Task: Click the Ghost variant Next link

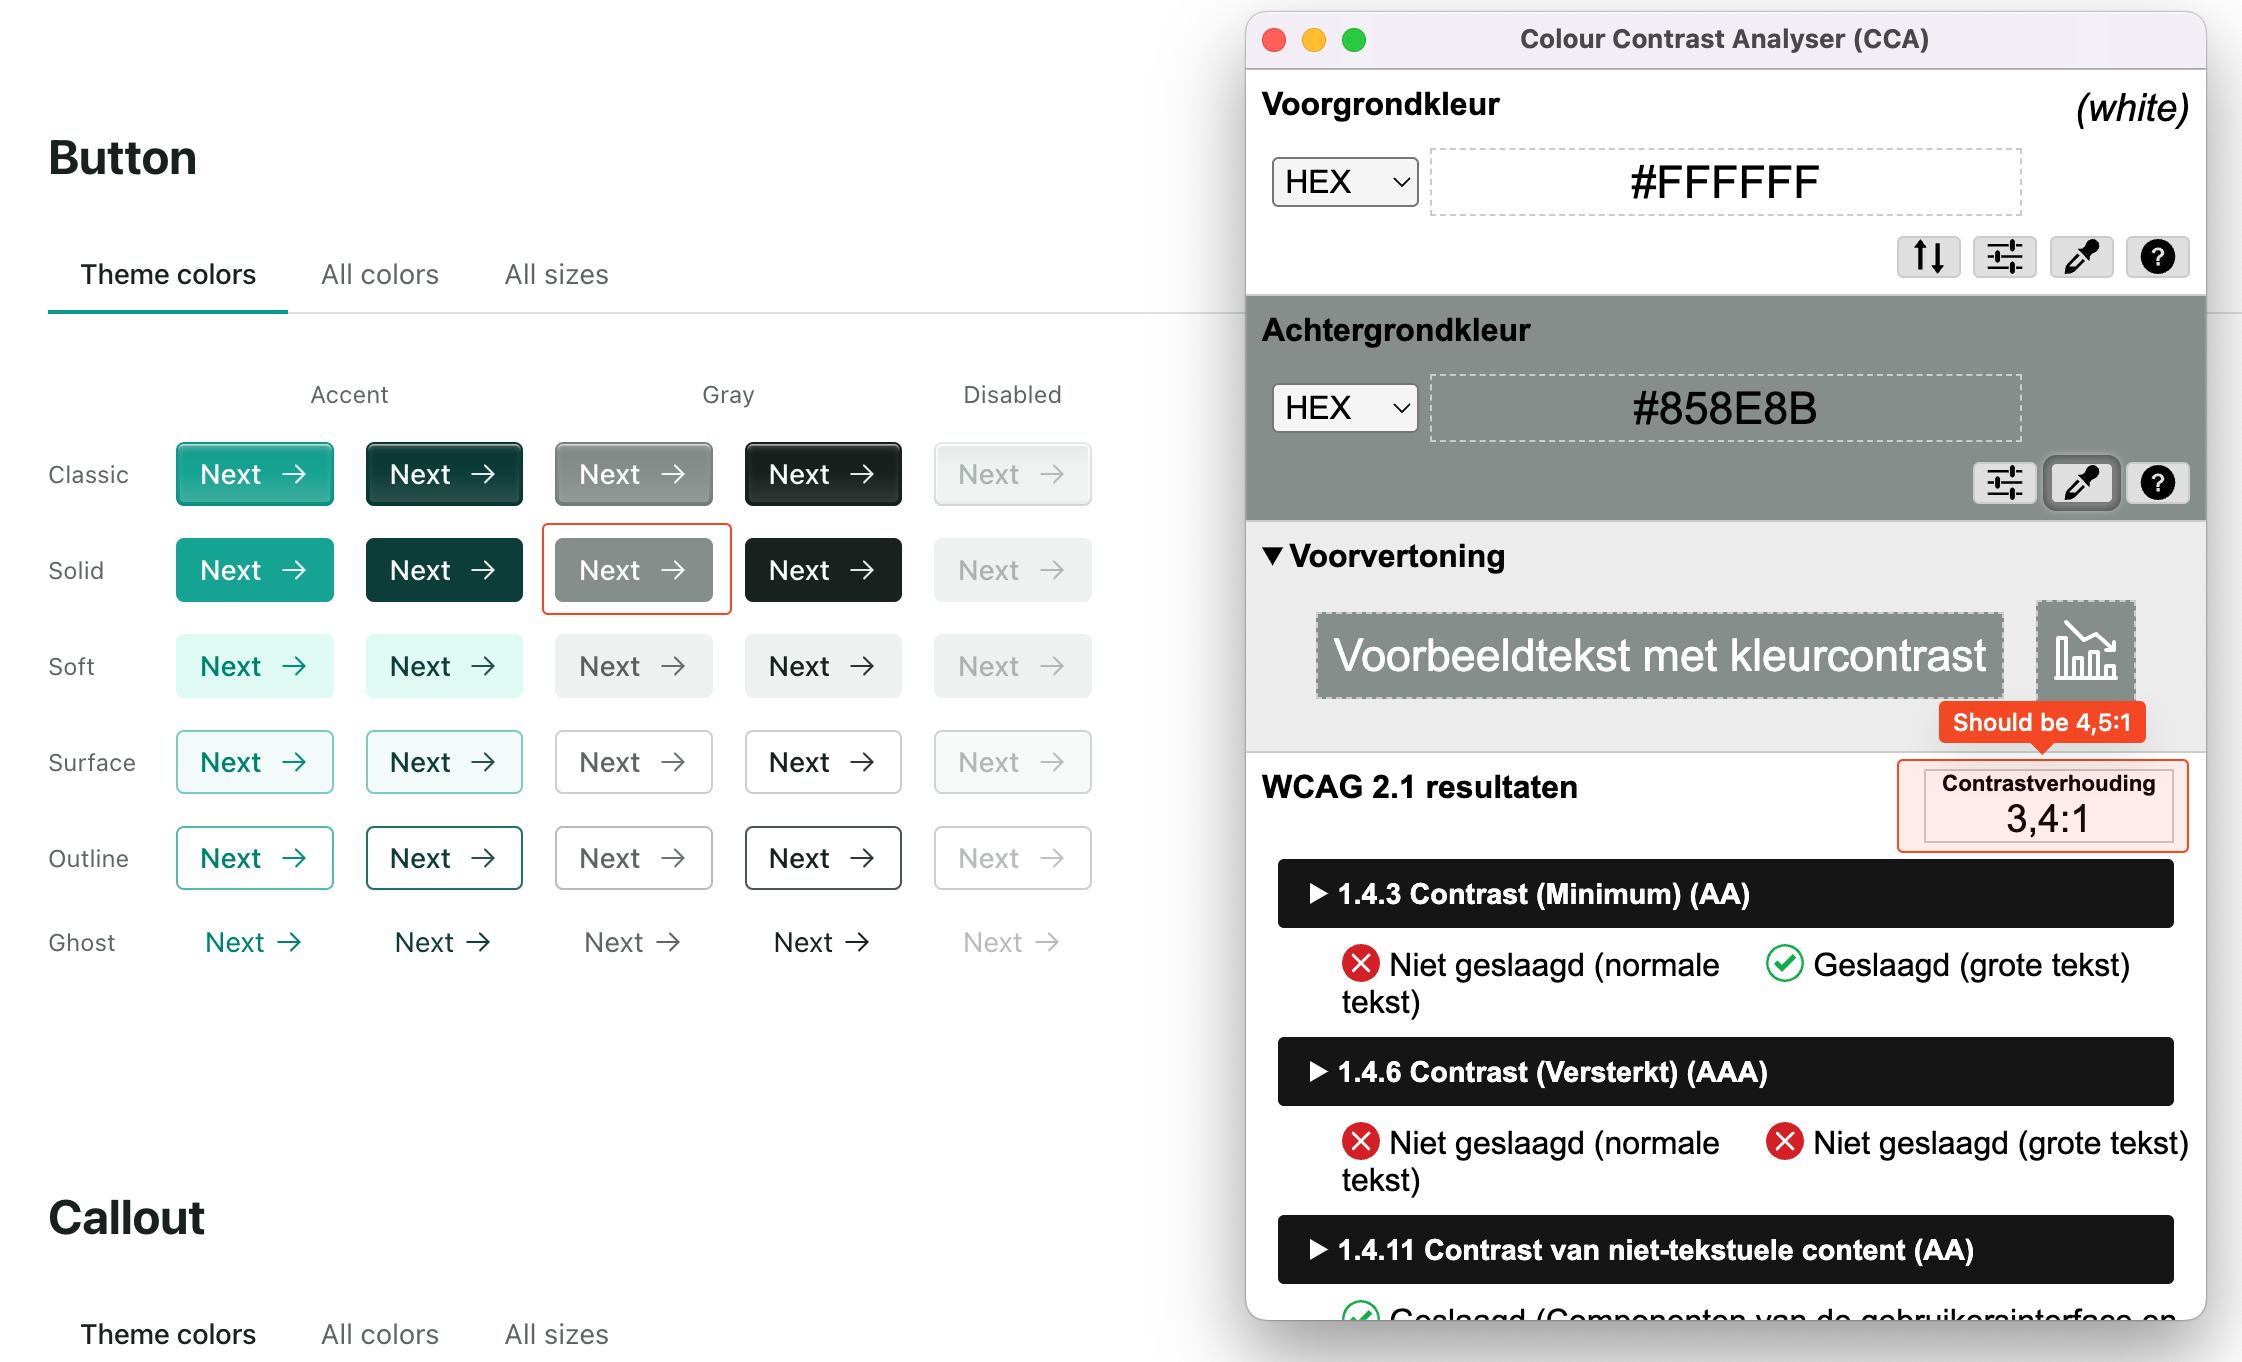Action: (x=252, y=941)
